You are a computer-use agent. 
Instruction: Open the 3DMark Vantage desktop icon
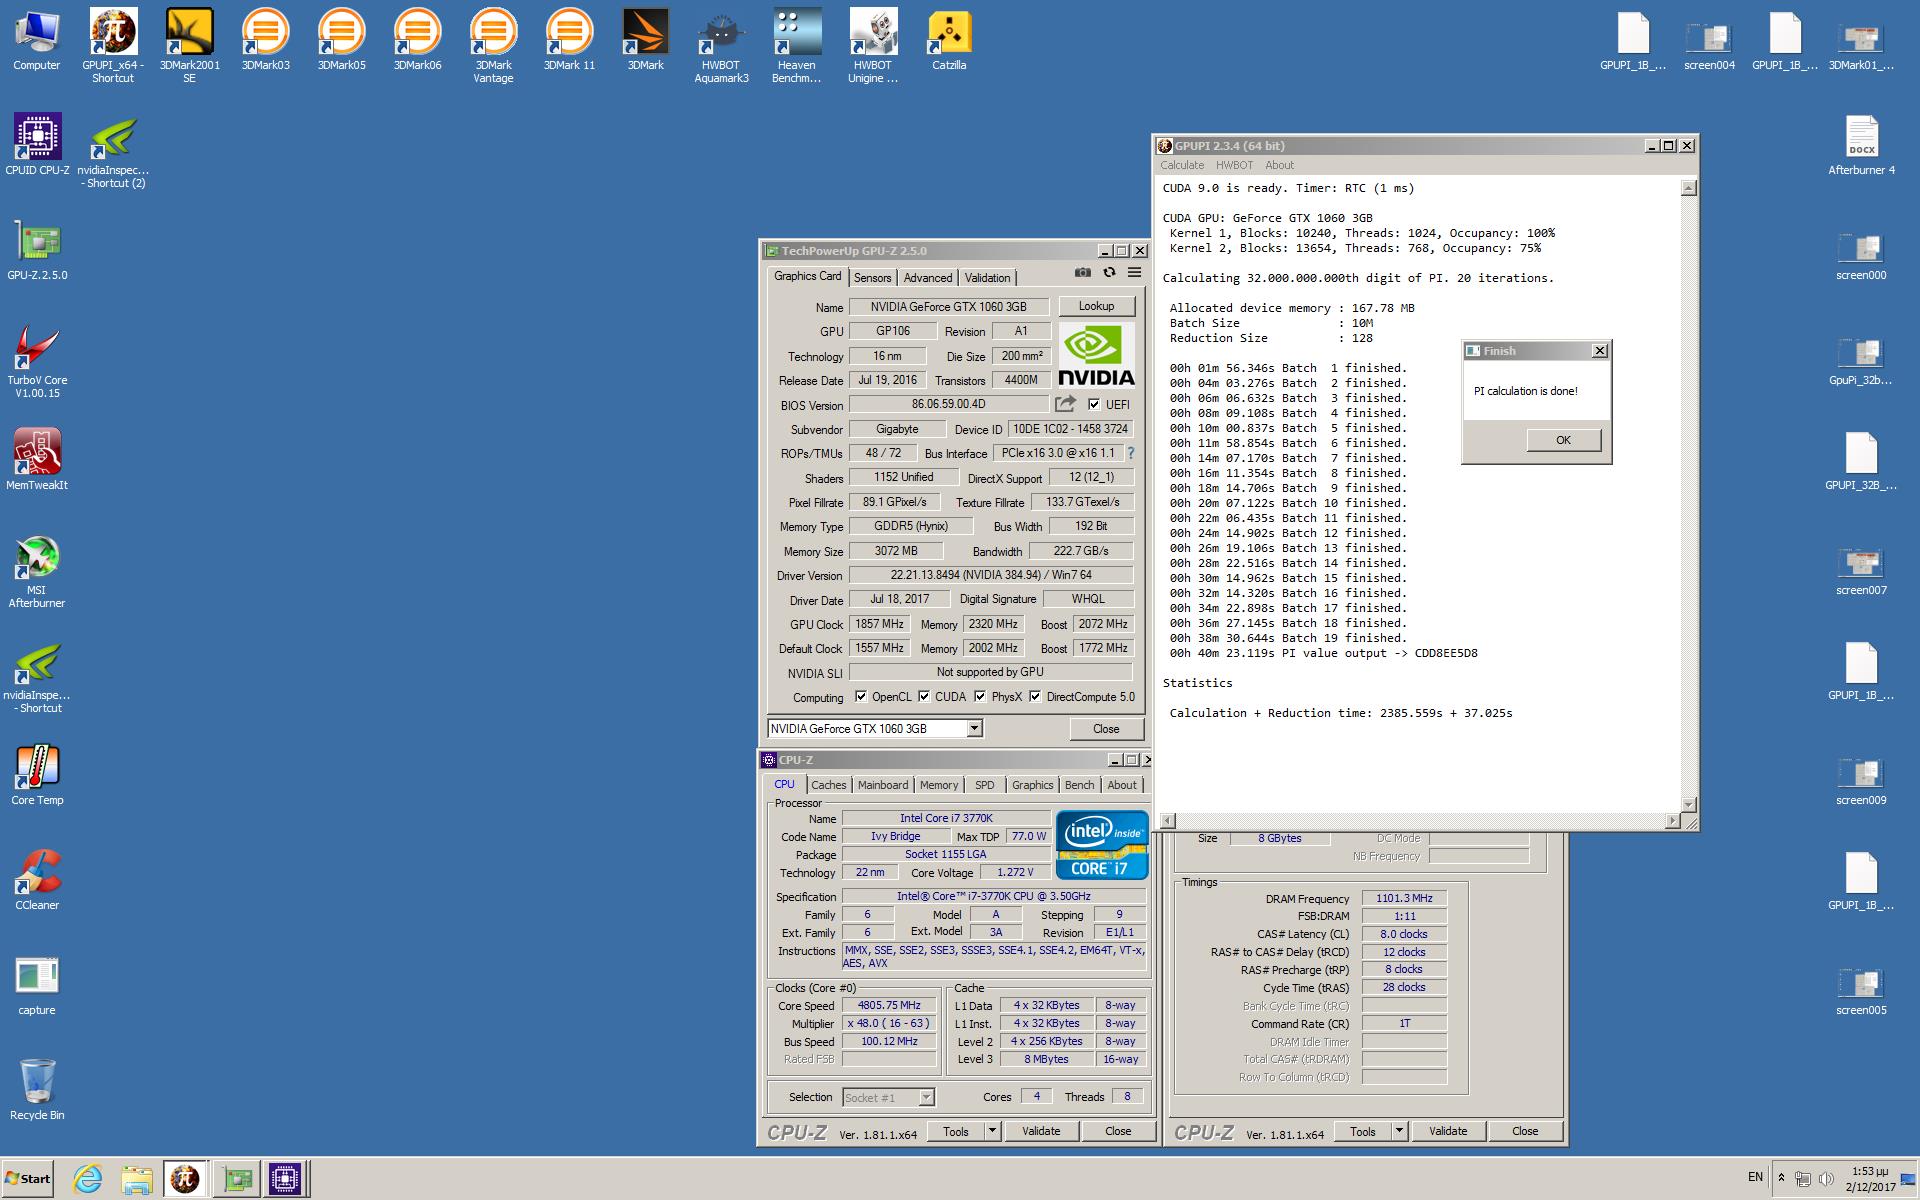tap(493, 45)
